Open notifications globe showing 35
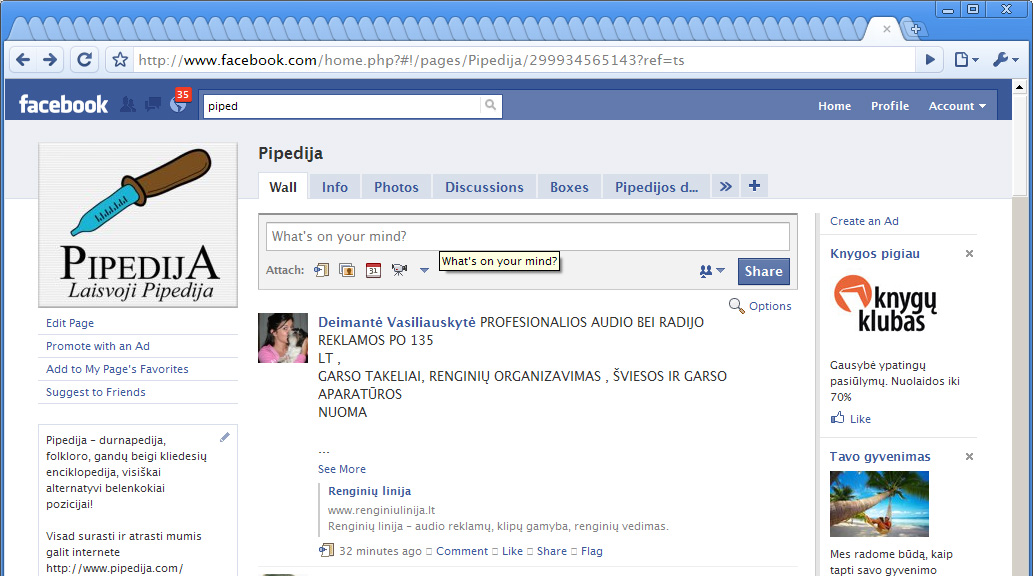Image resolution: width=1033 pixels, height=576 pixels. click(178, 104)
